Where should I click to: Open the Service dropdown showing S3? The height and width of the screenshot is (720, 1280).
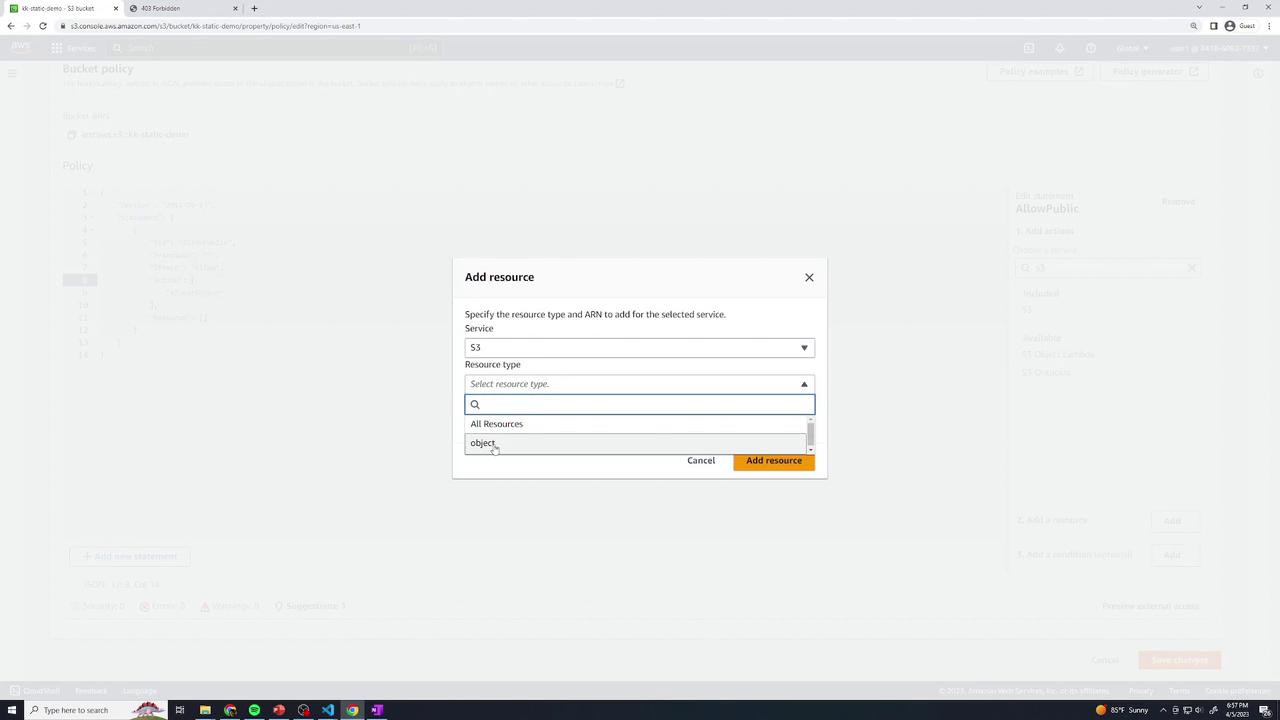click(640, 347)
